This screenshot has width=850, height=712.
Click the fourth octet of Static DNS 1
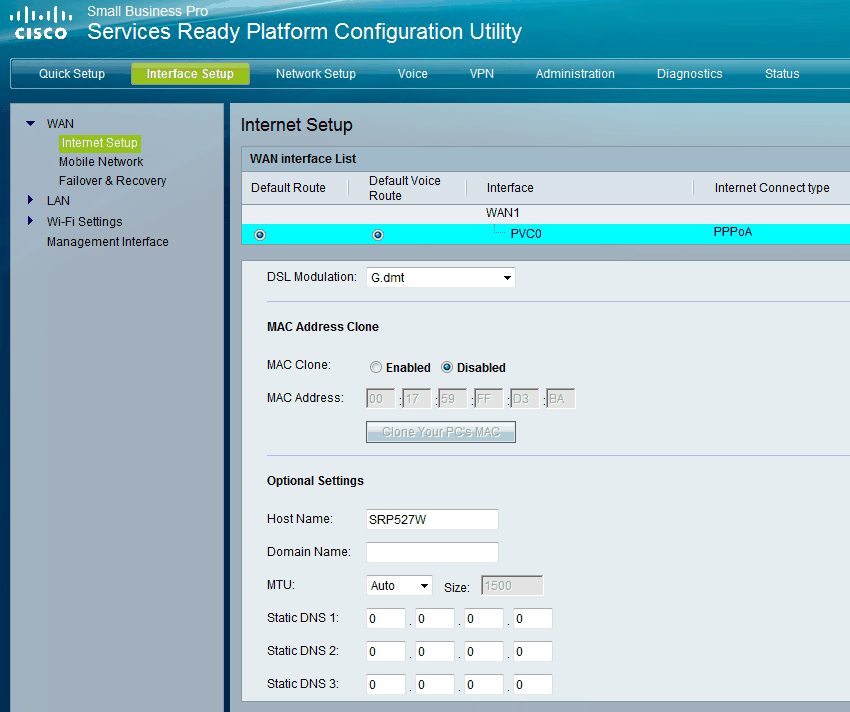[533, 619]
